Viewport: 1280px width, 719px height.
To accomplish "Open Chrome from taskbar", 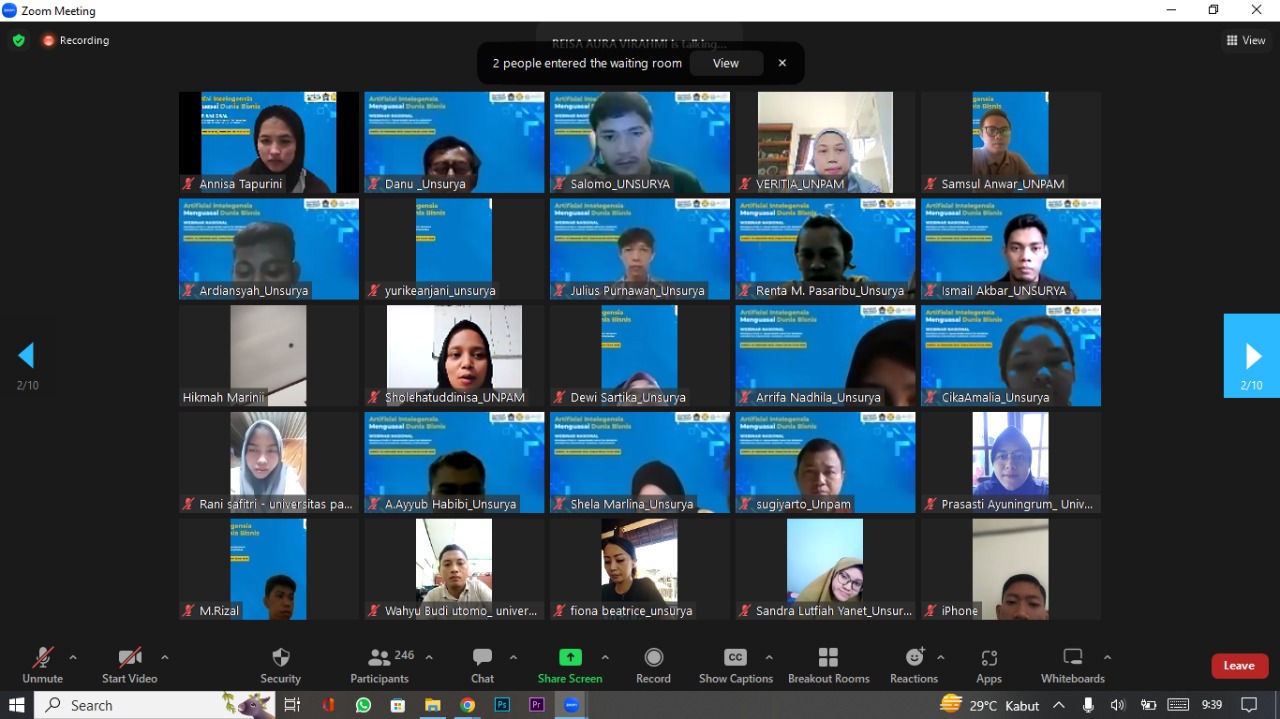I will [467, 705].
